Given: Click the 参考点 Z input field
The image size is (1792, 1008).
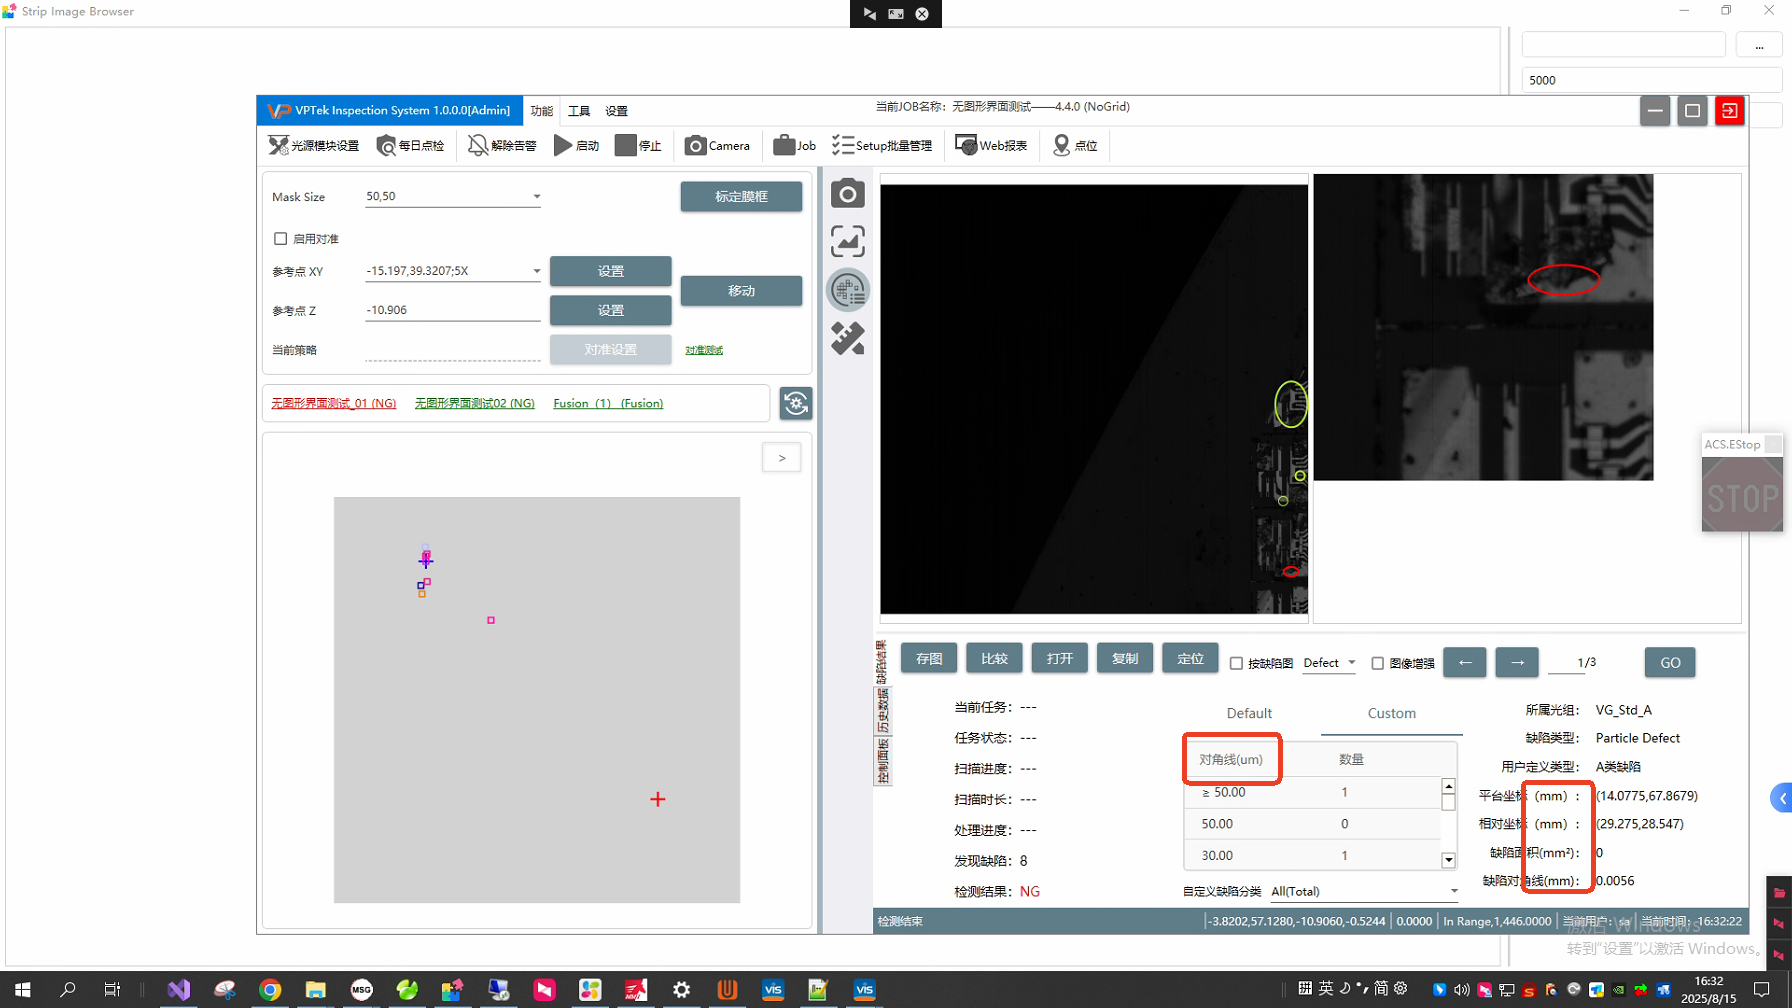Looking at the screenshot, I should [x=452, y=310].
